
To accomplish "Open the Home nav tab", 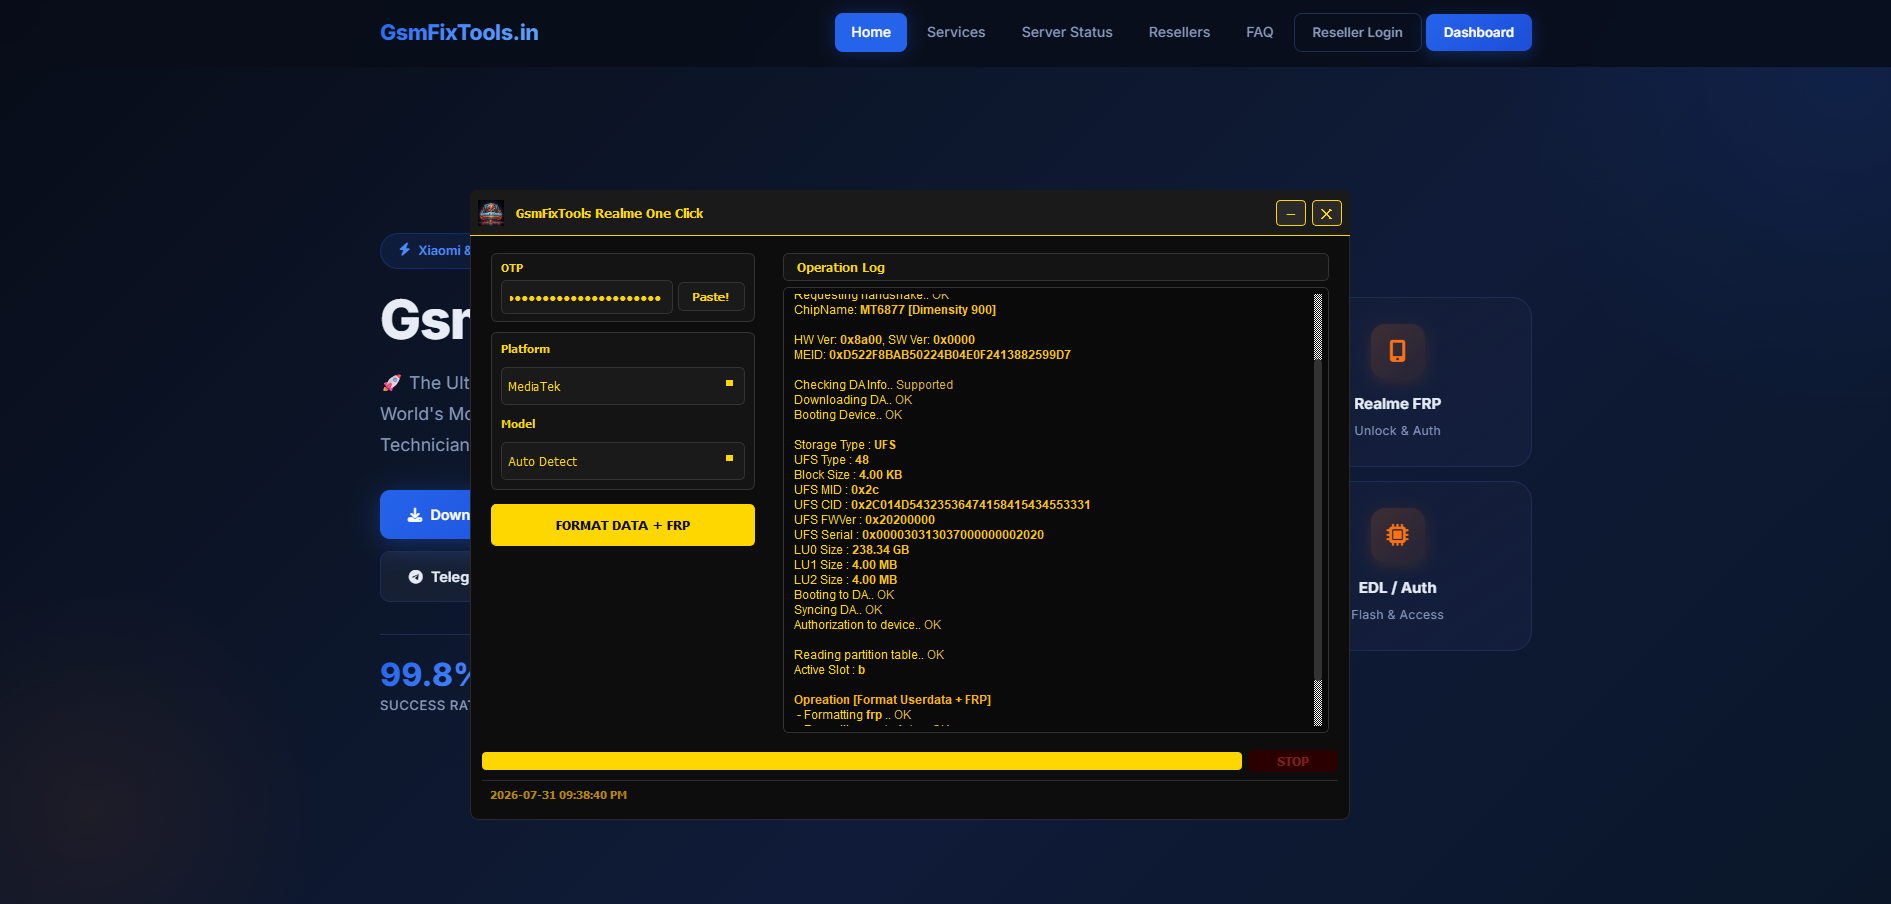I will click(871, 32).
